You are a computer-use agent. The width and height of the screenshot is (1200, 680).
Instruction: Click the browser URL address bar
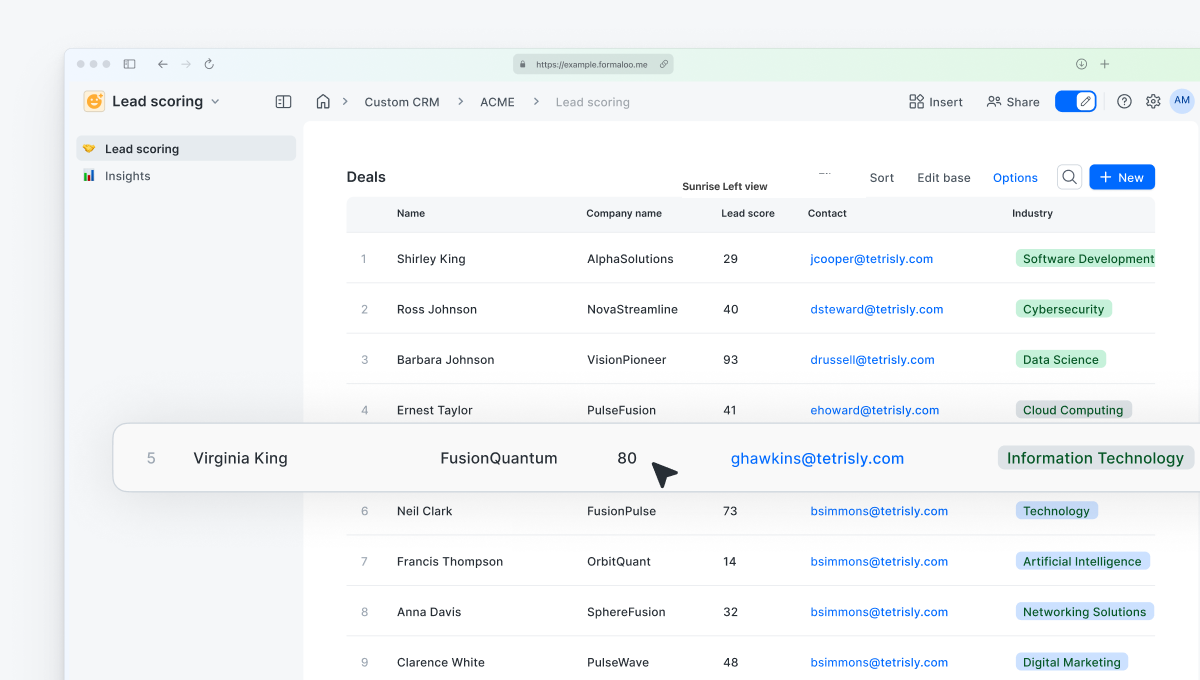pyautogui.click(x=592, y=64)
